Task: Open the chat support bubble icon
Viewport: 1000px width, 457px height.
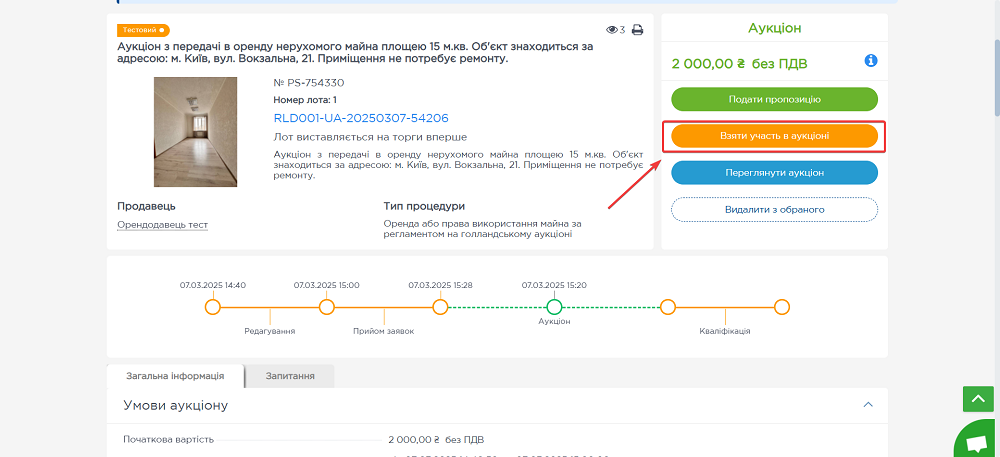Action: pos(975,441)
